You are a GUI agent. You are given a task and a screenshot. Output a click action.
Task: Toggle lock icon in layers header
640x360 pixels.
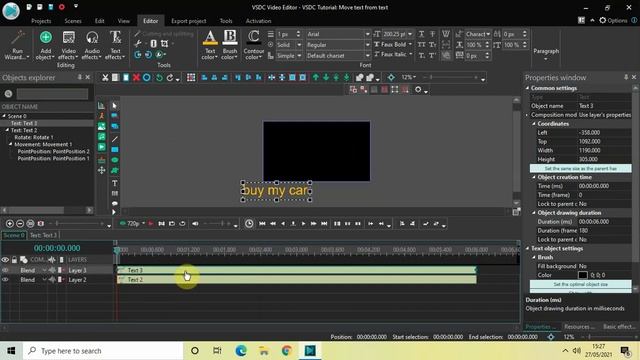[14, 260]
